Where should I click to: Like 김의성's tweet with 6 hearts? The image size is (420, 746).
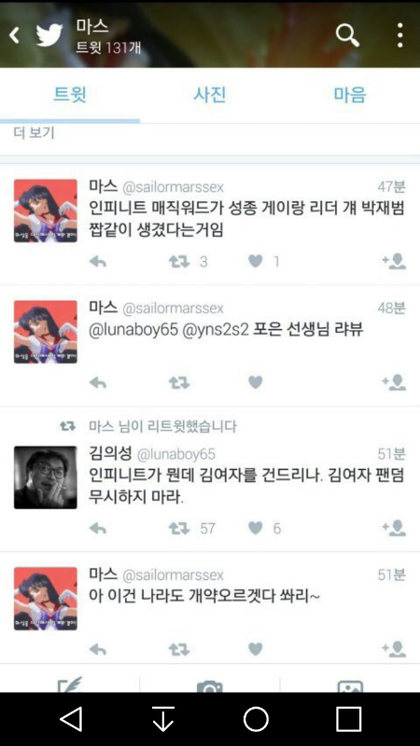[255, 528]
